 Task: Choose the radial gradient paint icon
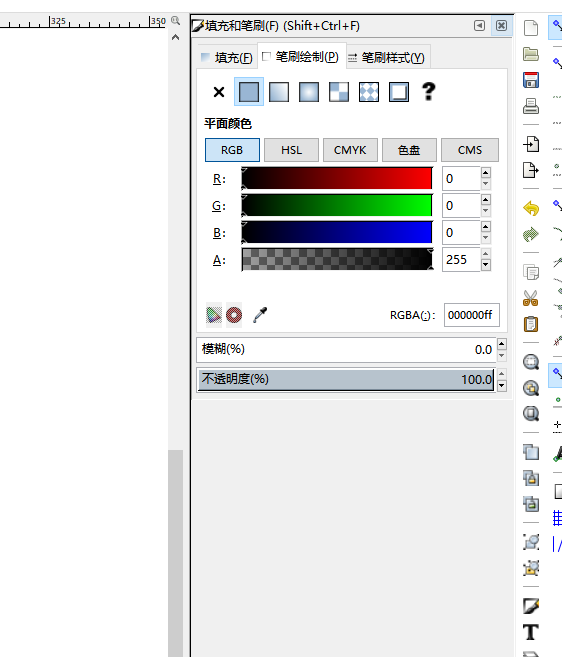(309, 92)
